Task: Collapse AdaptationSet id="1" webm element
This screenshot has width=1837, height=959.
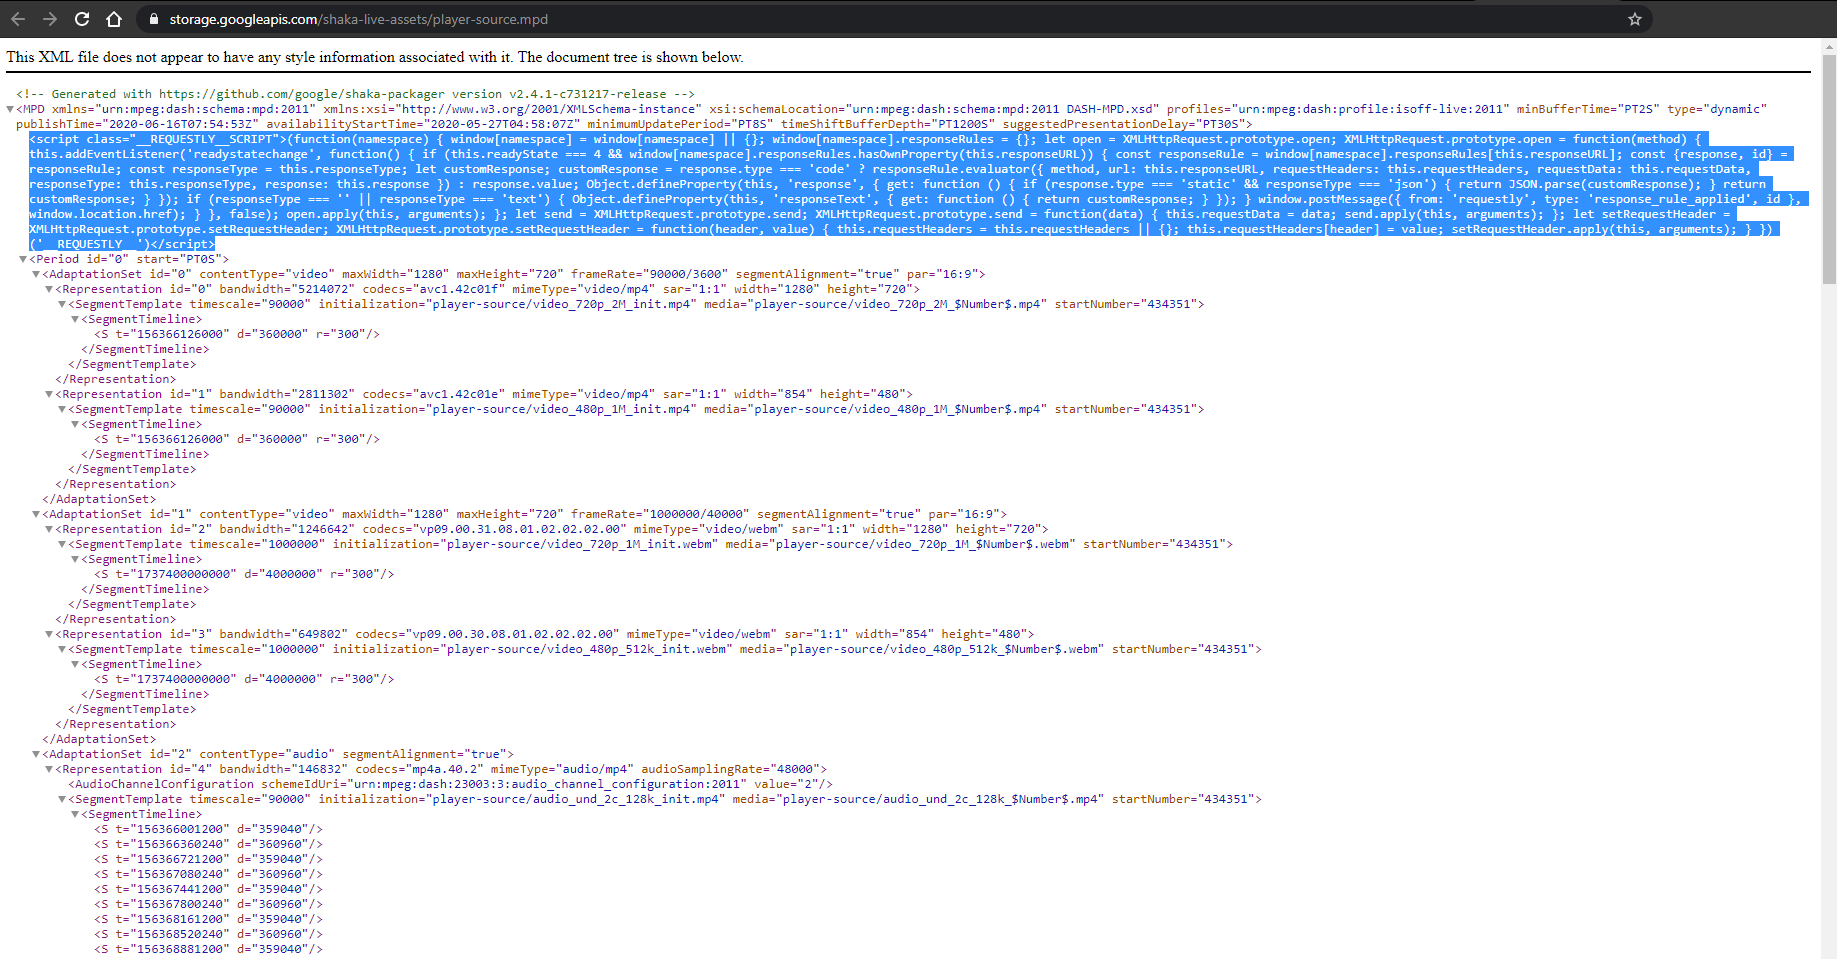Action: 38,513
